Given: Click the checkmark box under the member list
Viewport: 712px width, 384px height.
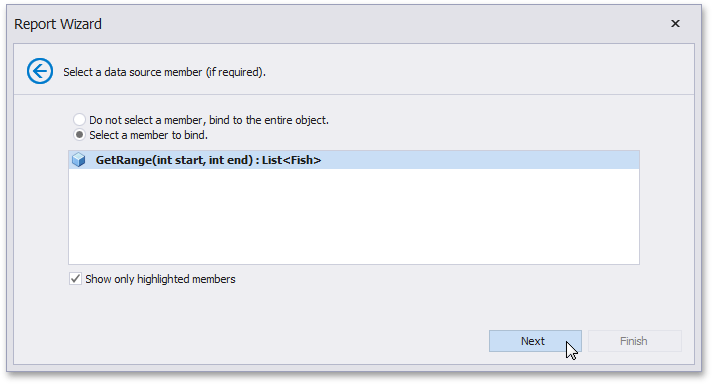Looking at the screenshot, I should click(x=75, y=279).
